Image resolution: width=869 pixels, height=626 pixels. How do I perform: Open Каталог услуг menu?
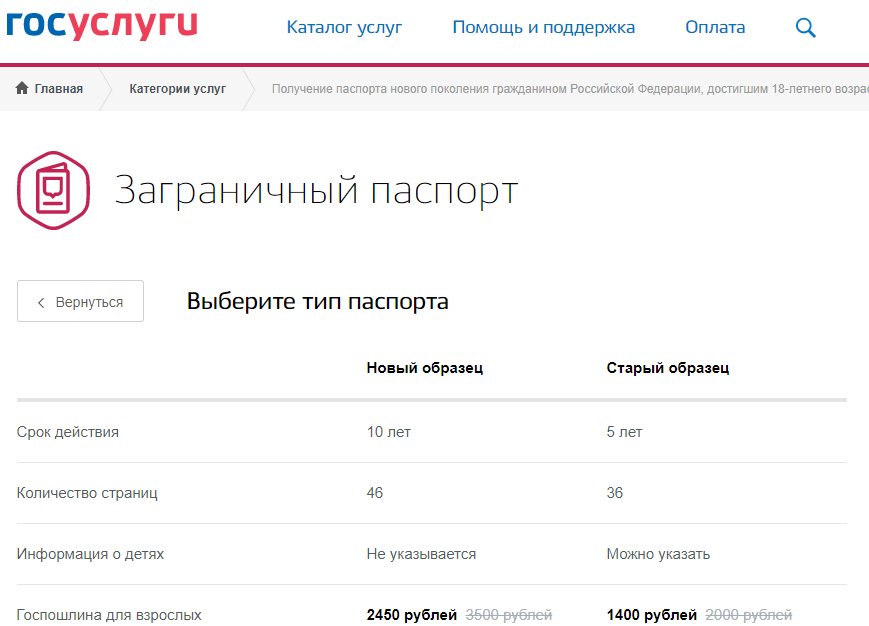(344, 27)
